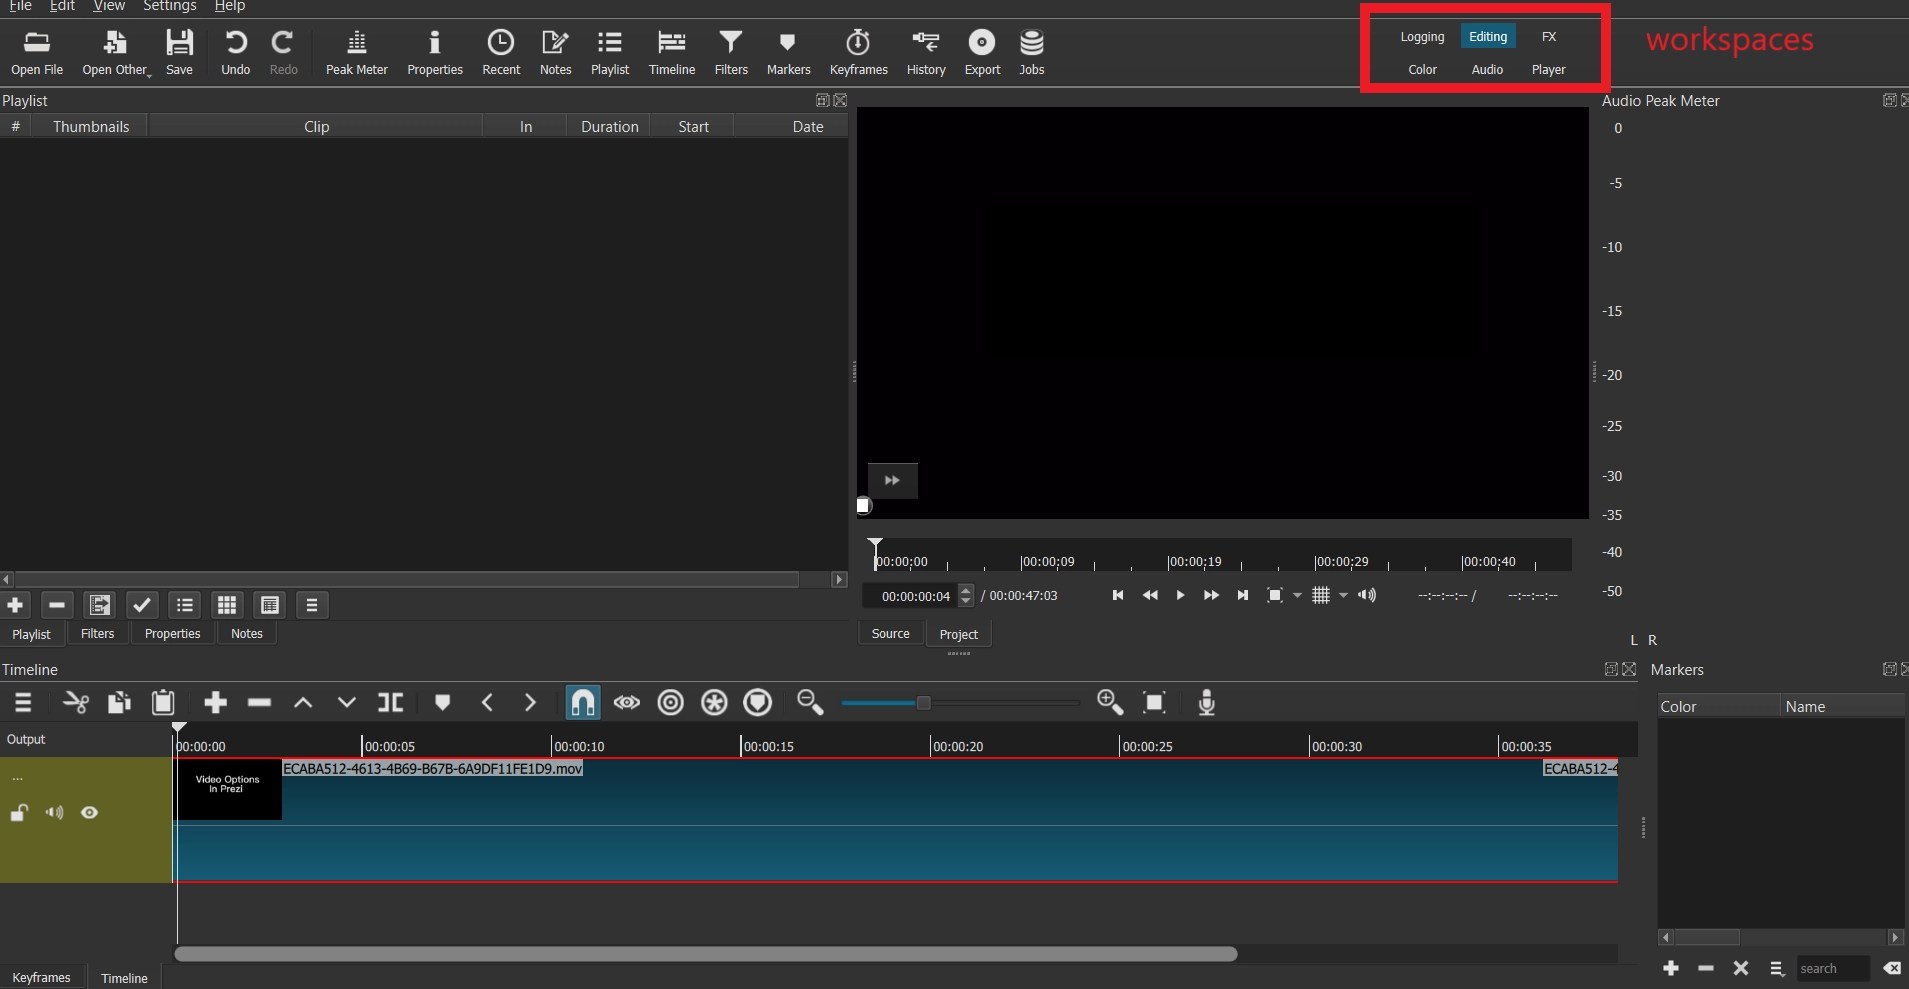Viewport: 1909px width, 989px height.
Task: Open the History panel
Action: coord(925,52)
